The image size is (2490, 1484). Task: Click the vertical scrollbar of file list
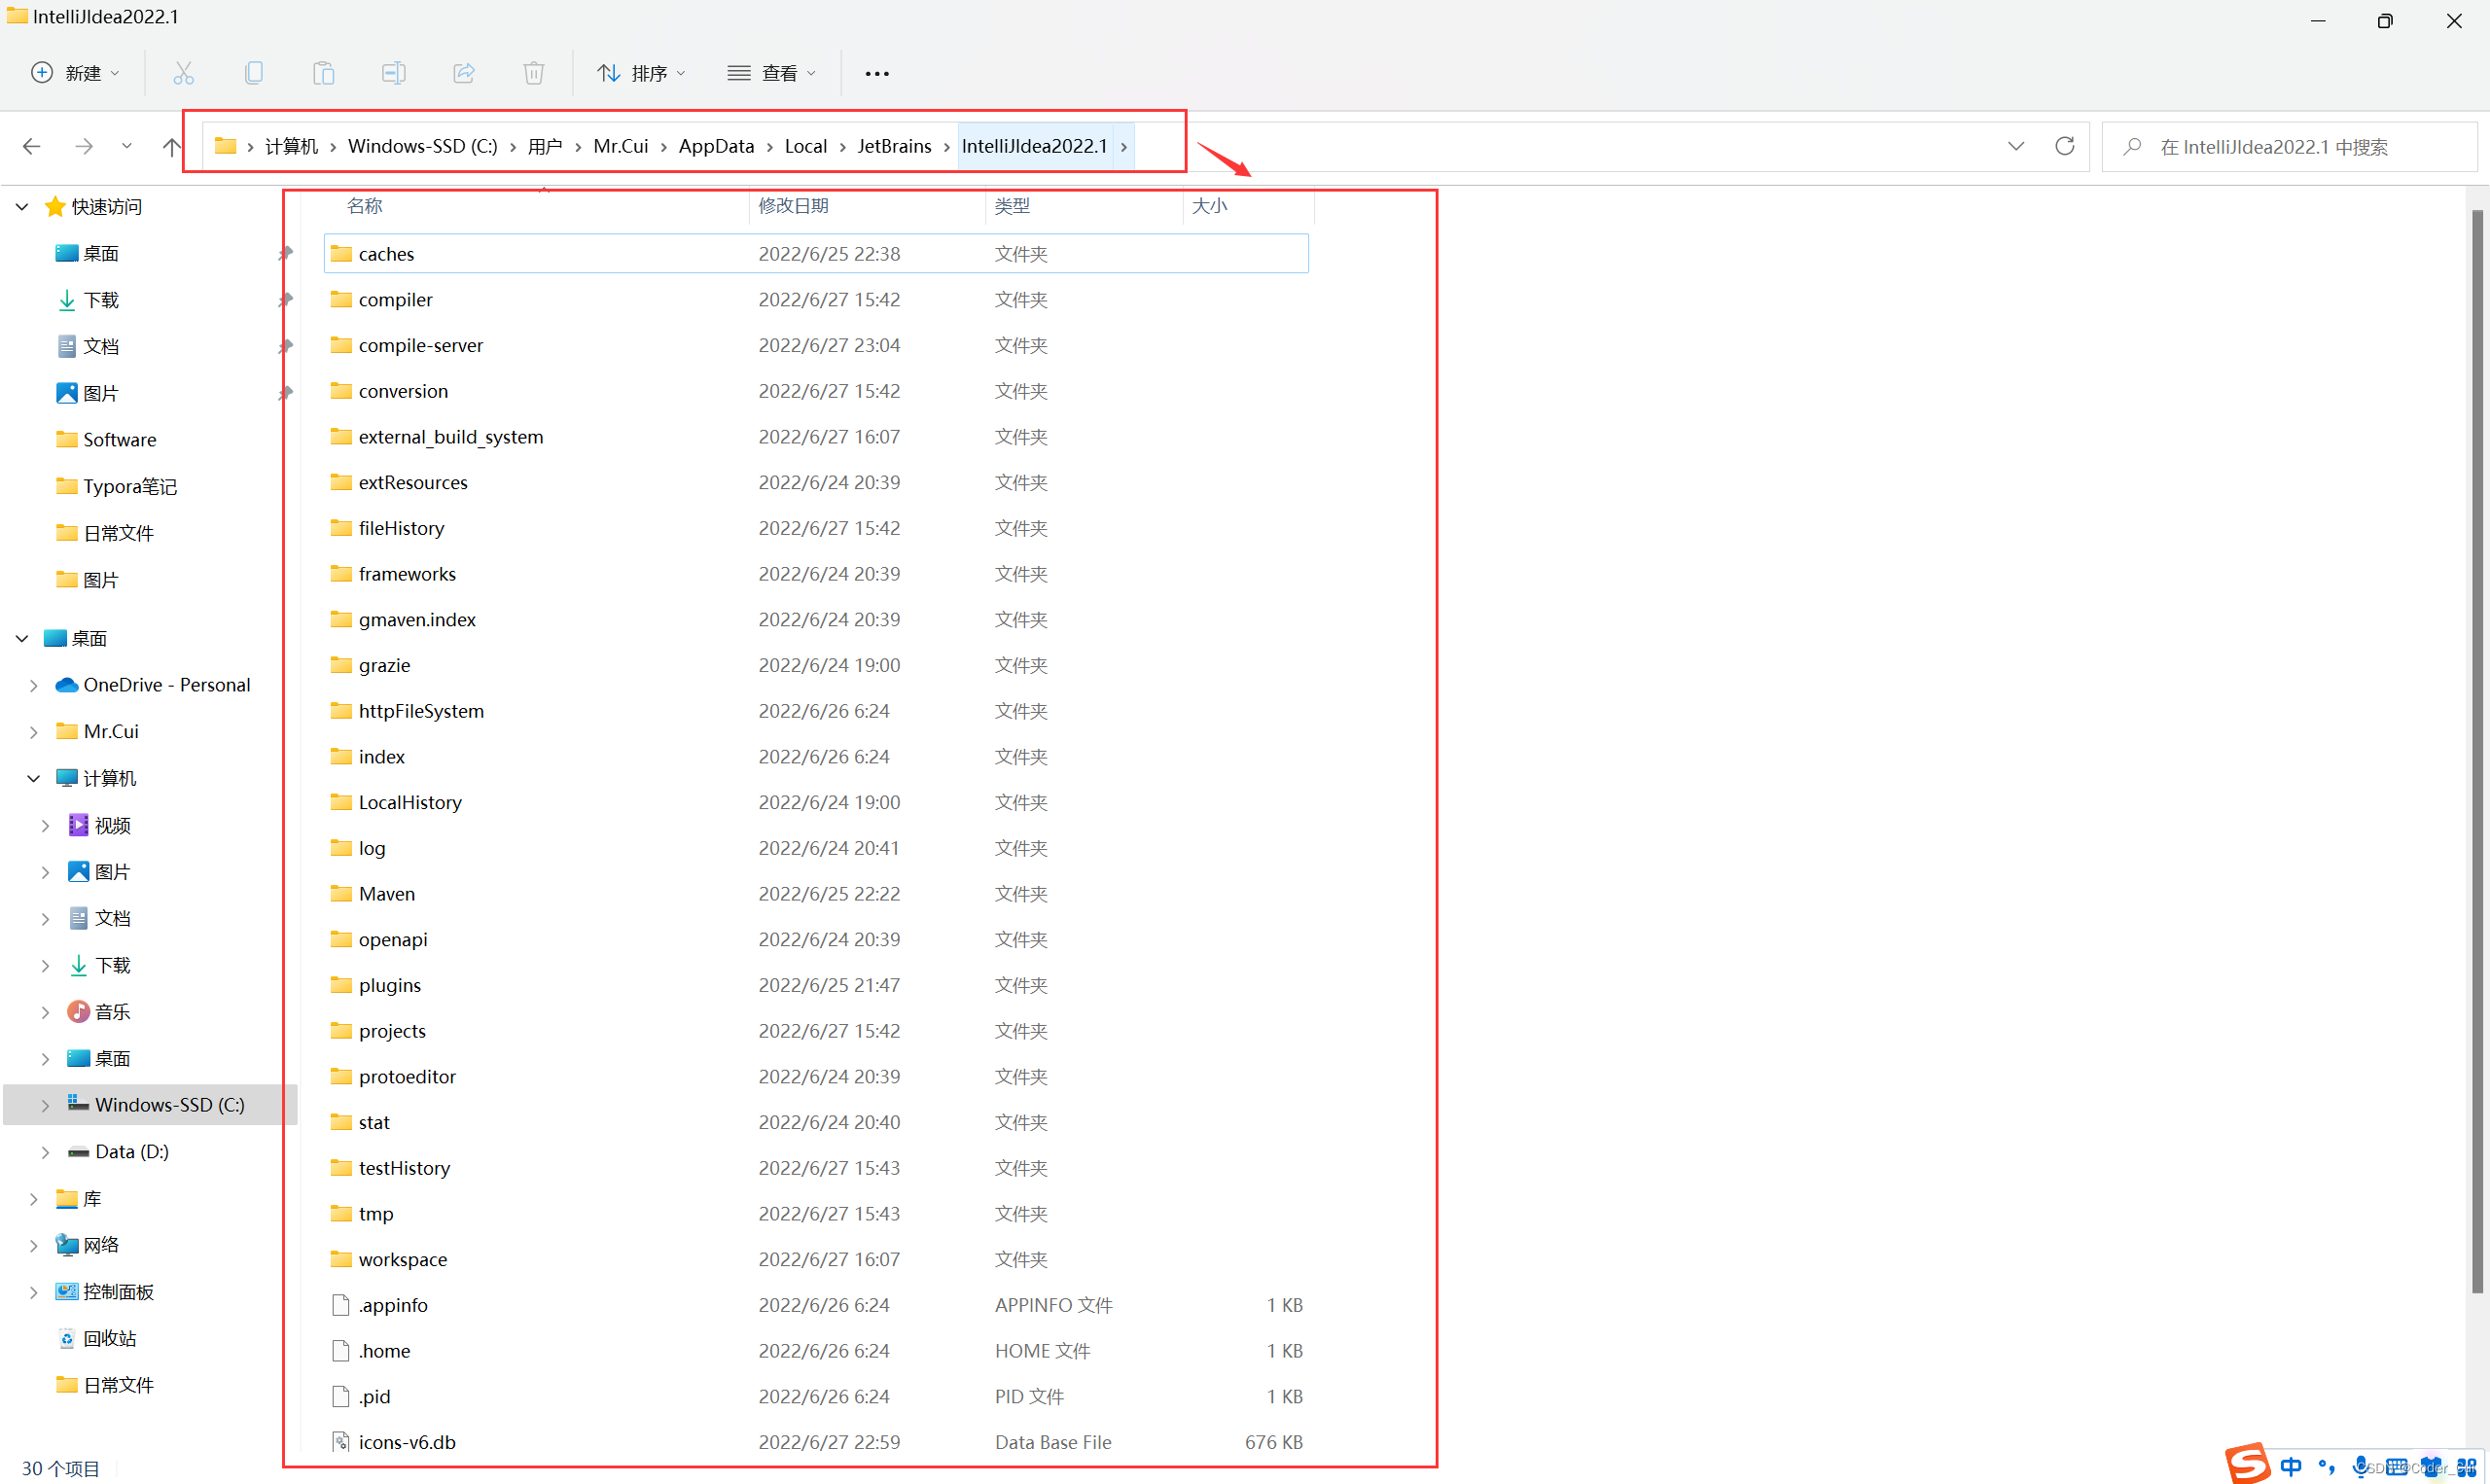[x=2477, y=750]
